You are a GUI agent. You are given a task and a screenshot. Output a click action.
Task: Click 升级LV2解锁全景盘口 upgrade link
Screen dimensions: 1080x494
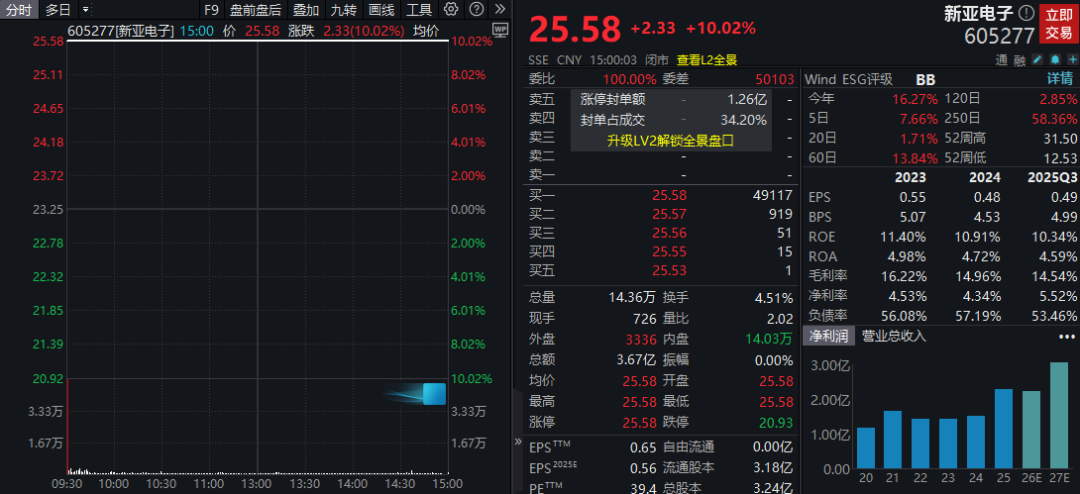point(670,141)
